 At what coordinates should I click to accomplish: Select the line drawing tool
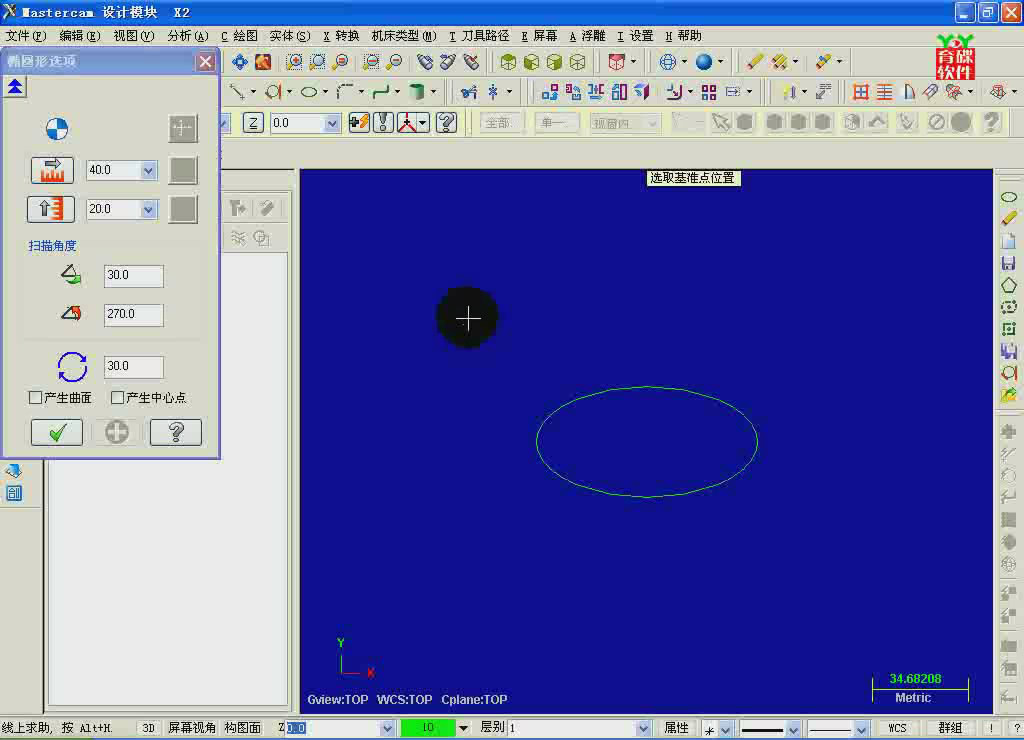pyautogui.click(x=237, y=92)
